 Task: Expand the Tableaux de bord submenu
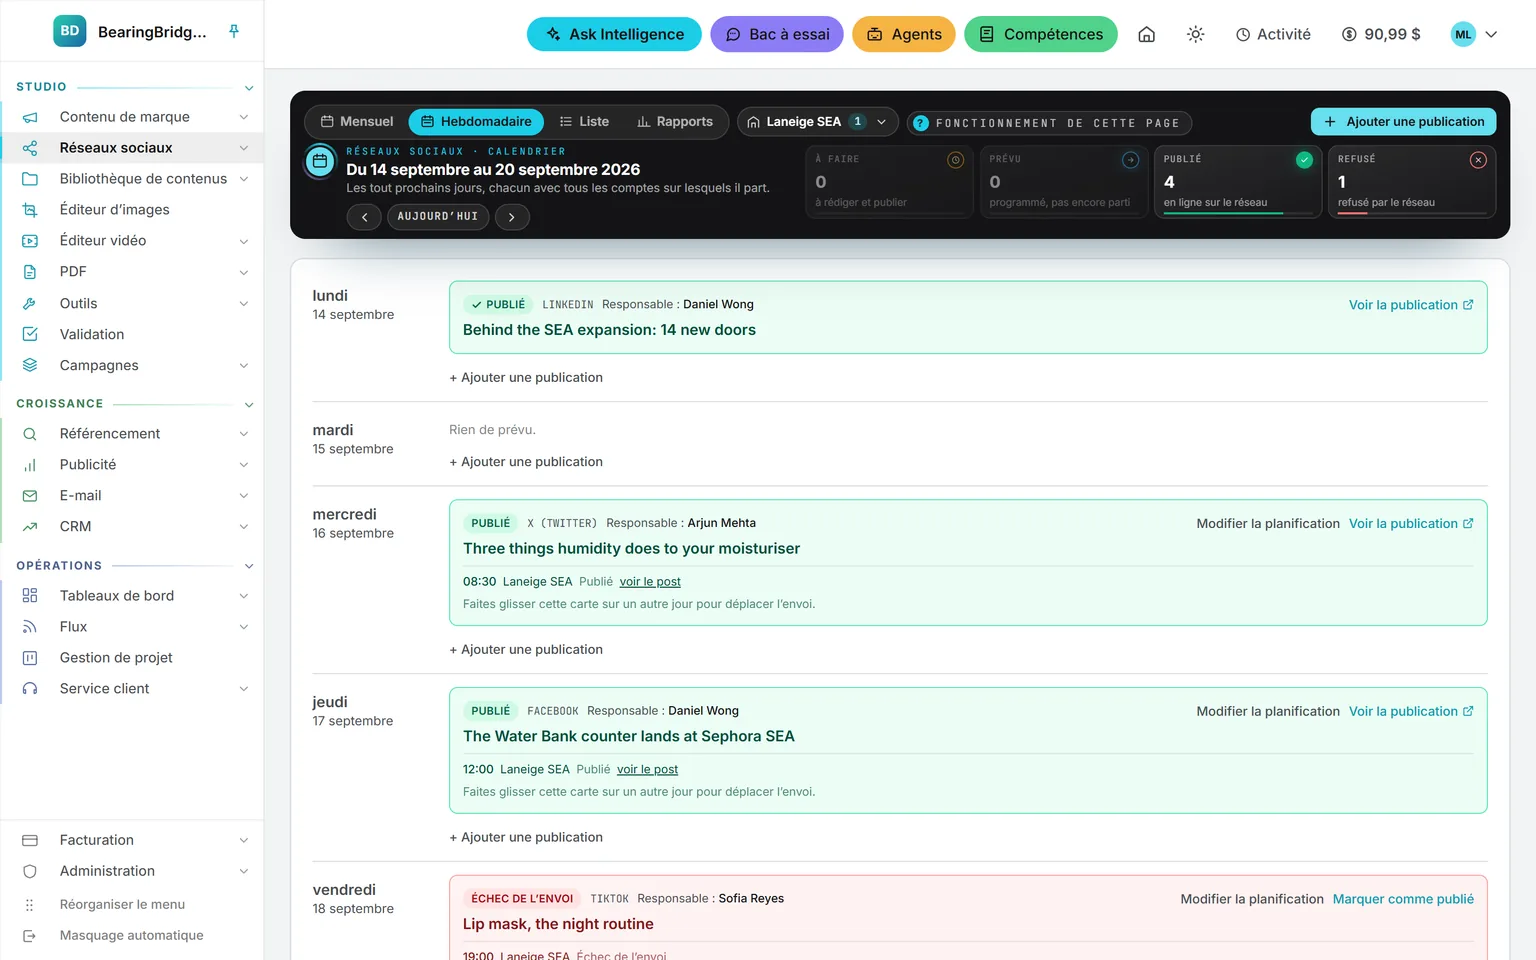point(244,595)
